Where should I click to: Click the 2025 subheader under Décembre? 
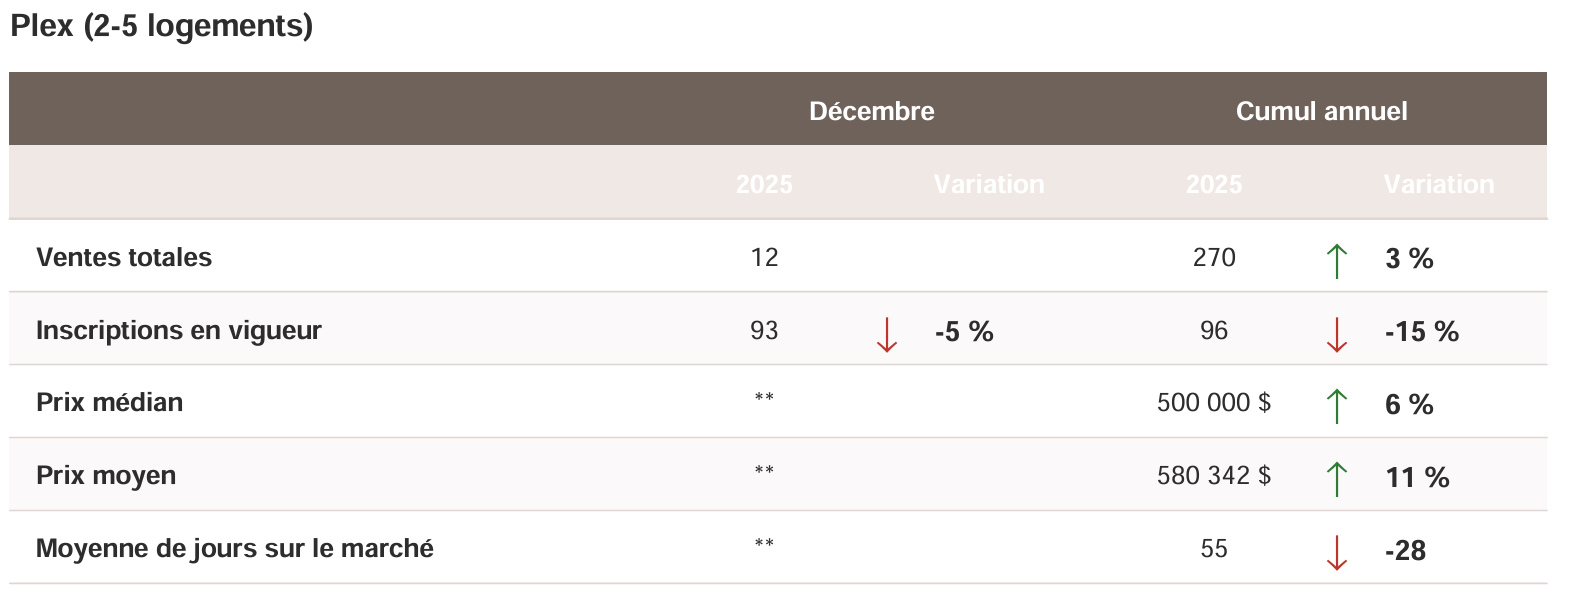tap(764, 184)
